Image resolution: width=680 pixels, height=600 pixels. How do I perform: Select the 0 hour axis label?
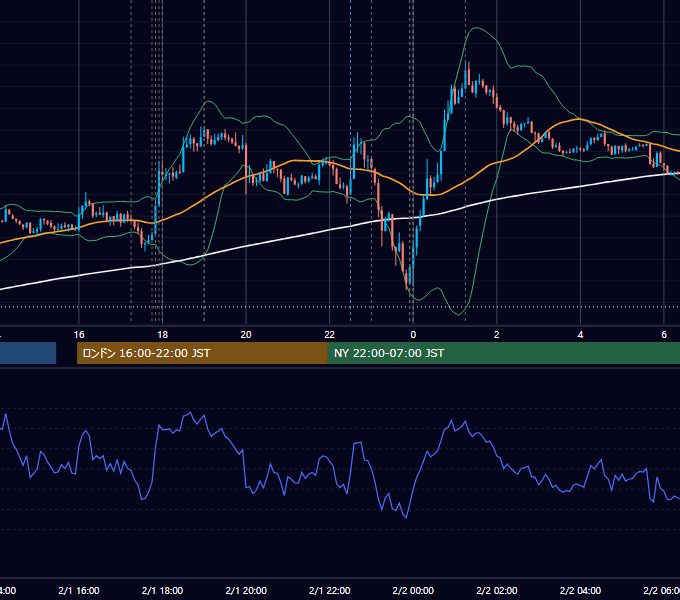413,335
